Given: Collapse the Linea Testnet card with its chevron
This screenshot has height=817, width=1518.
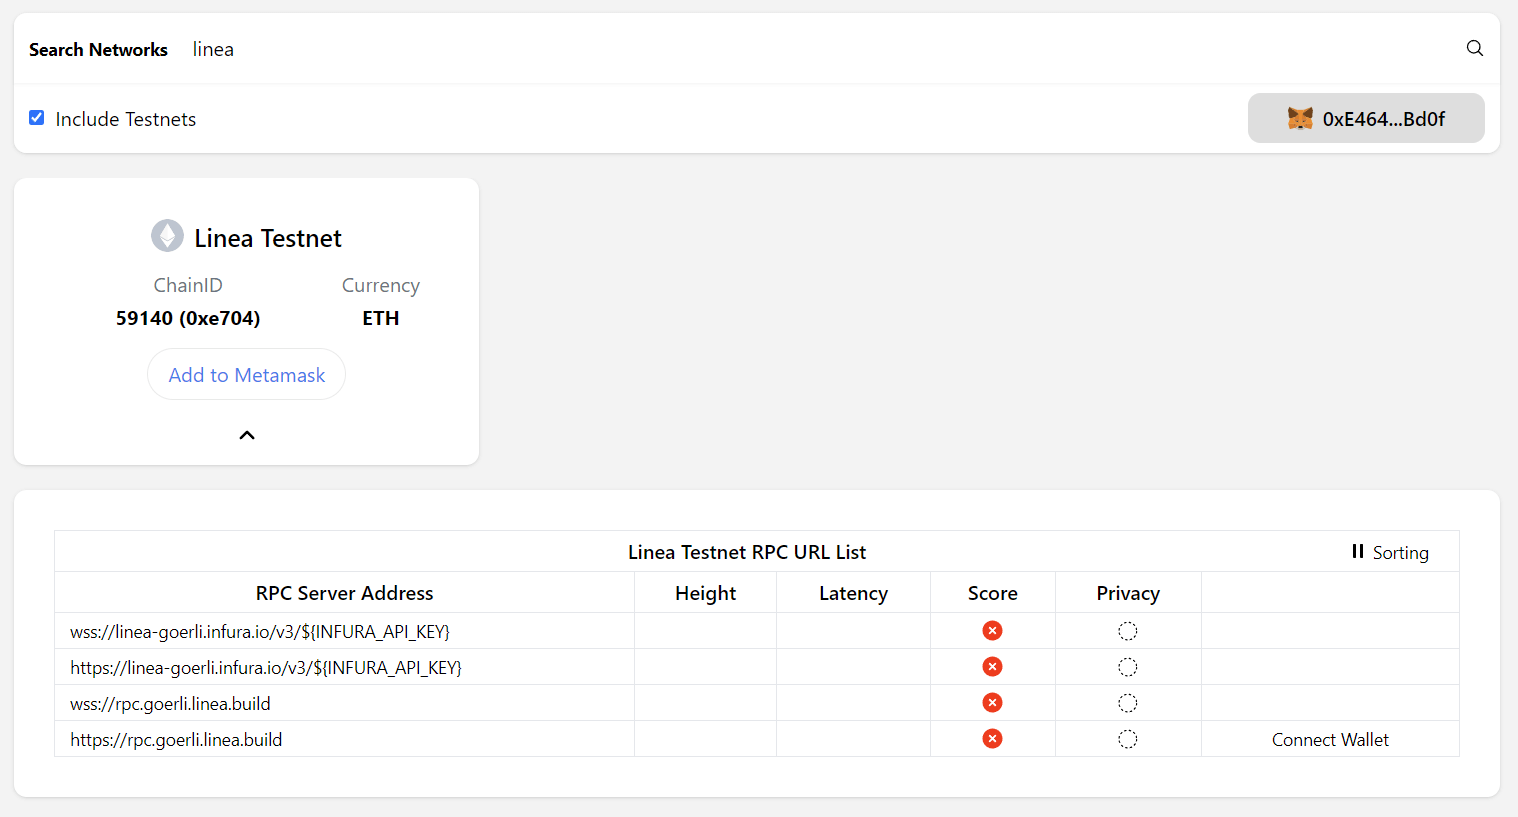Looking at the screenshot, I should [x=246, y=434].
